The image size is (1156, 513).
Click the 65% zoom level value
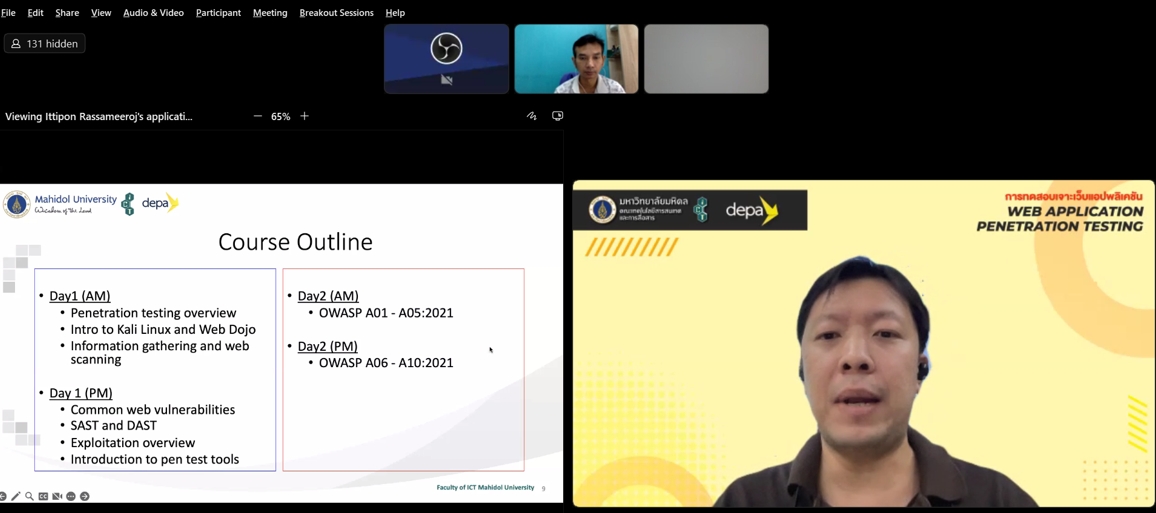point(281,117)
